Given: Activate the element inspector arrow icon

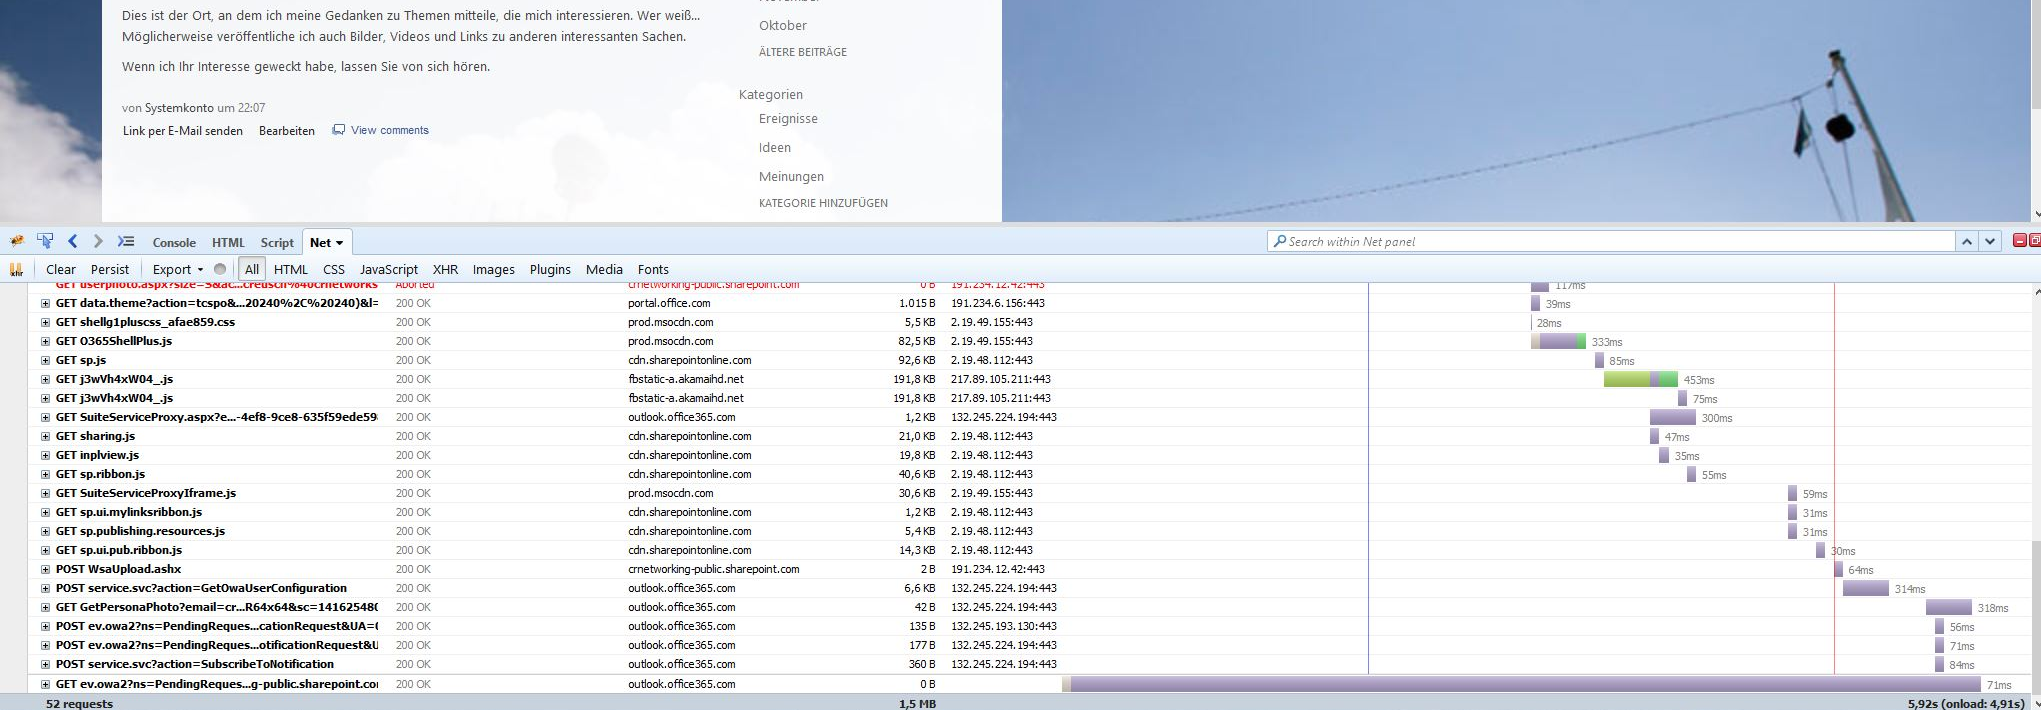Looking at the screenshot, I should point(45,242).
